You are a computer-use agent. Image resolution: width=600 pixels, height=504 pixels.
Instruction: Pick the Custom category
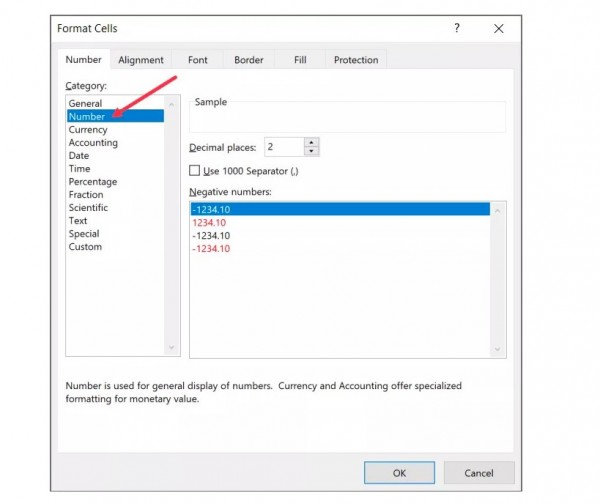pos(116,246)
